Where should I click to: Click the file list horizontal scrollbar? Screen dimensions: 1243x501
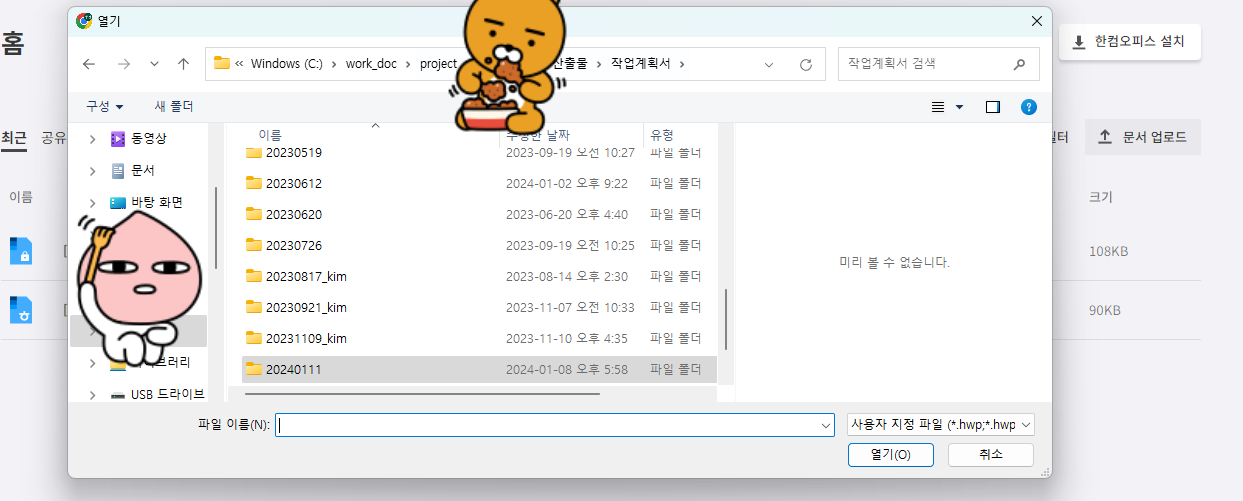[x=421, y=394]
